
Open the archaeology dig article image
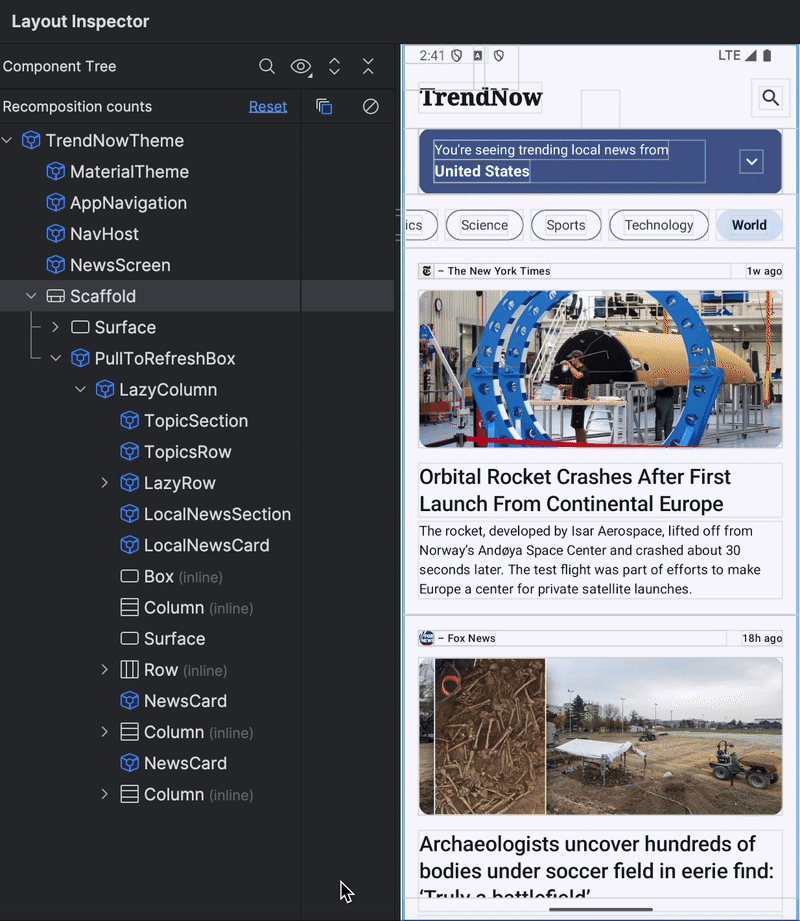coord(600,736)
